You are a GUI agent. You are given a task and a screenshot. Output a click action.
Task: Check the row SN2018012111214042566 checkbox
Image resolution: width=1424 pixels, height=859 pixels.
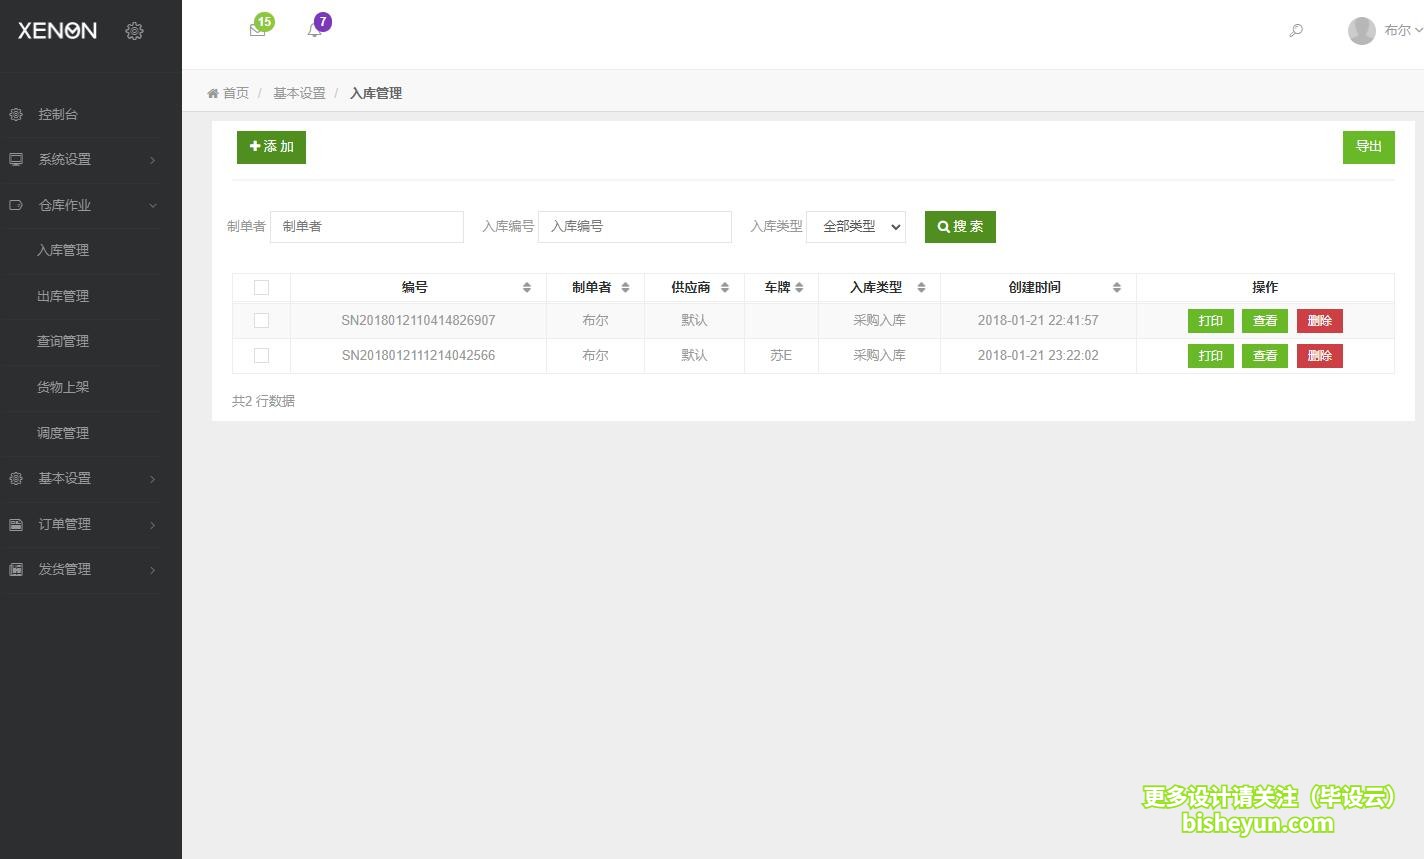(x=261, y=355)
